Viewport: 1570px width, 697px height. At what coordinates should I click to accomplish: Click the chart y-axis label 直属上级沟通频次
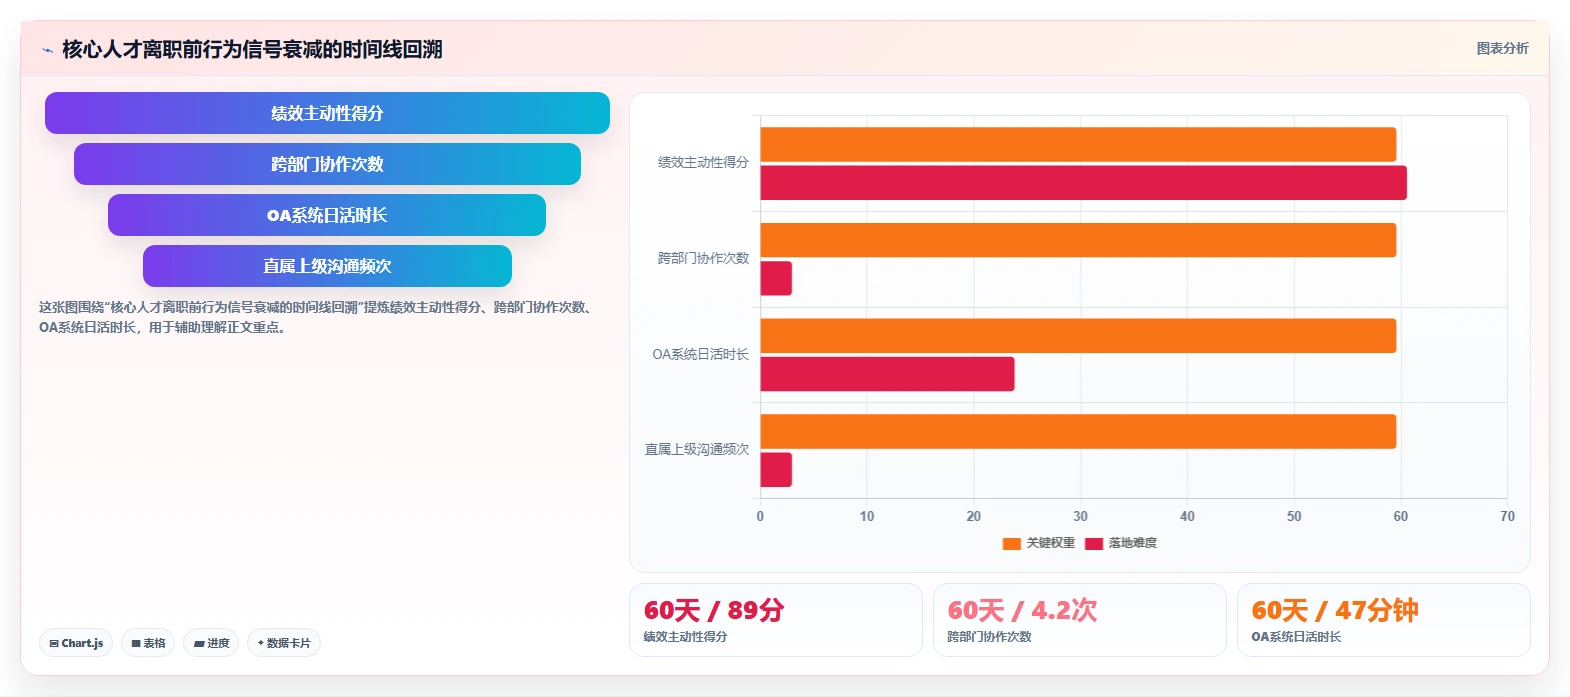pyautogui.click(x=697, y=450)
